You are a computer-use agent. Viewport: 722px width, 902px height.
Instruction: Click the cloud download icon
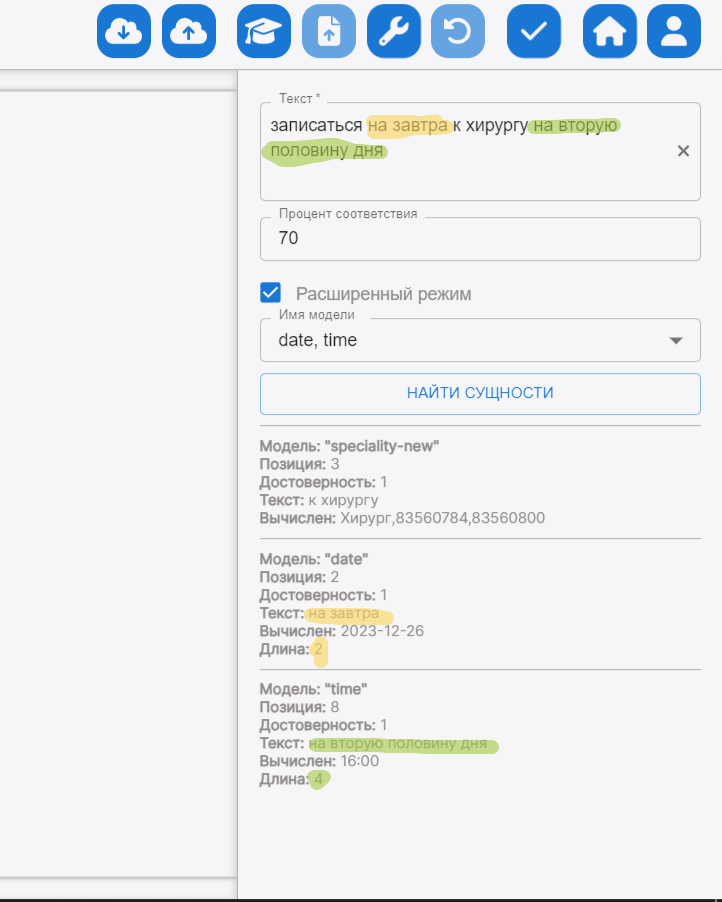click(x=123, y=31)
